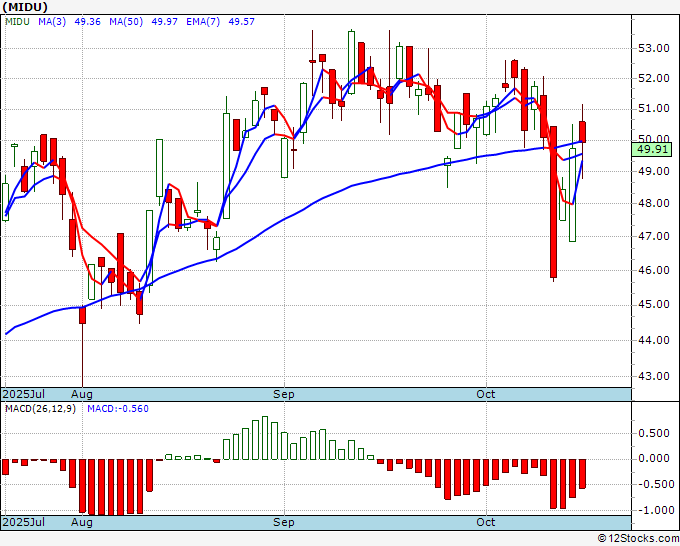Click the Oct label on price chart axis

click(x=486, y=394)
